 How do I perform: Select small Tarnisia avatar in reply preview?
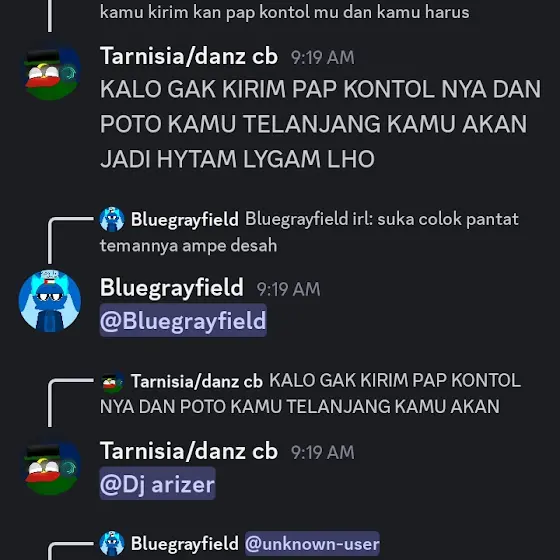[112, 382]
